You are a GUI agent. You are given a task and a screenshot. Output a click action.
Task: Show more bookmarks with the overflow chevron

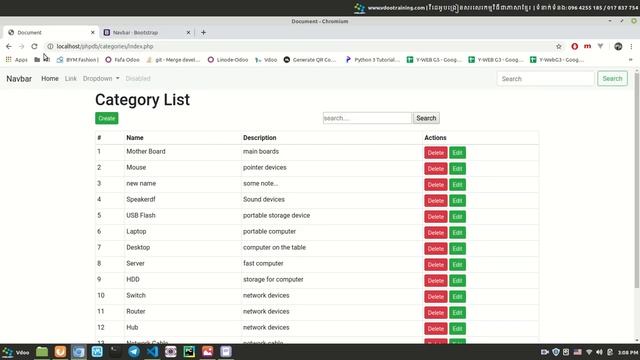click(631, 60)
